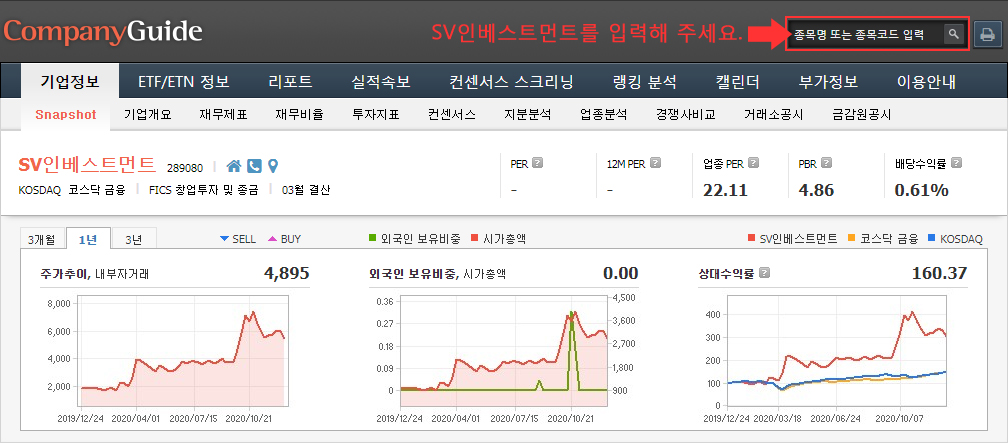This screenshot has width=1008, height=443.
Task: Switch to the 재무비율 sub-tab
Action: (299, 115)
